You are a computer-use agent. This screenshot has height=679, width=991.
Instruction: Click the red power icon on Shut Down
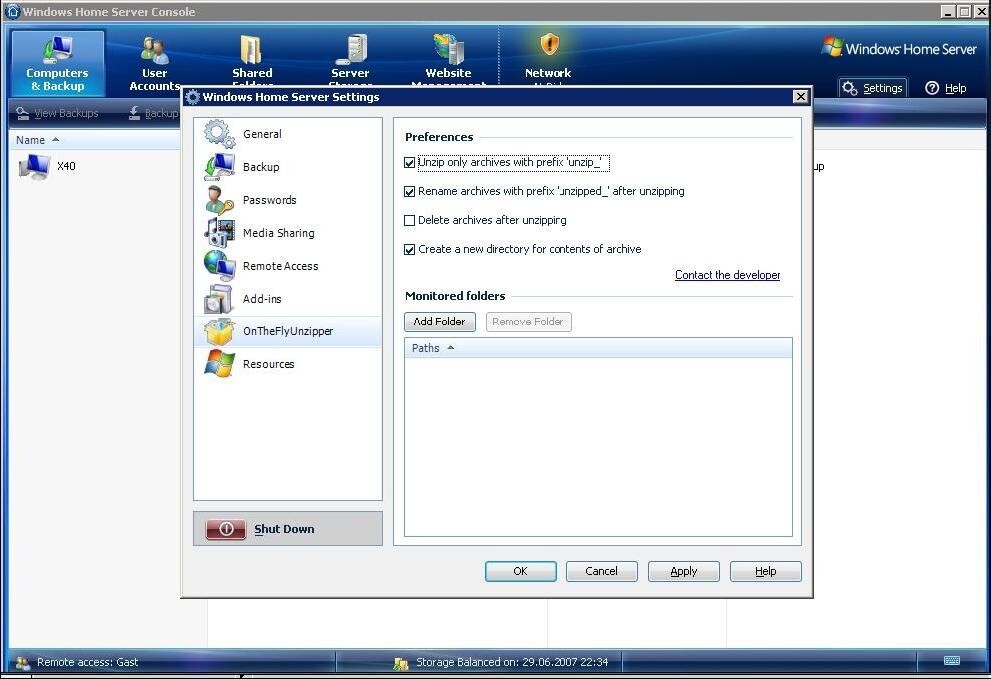pyautogui.click(x=226, y=529)
